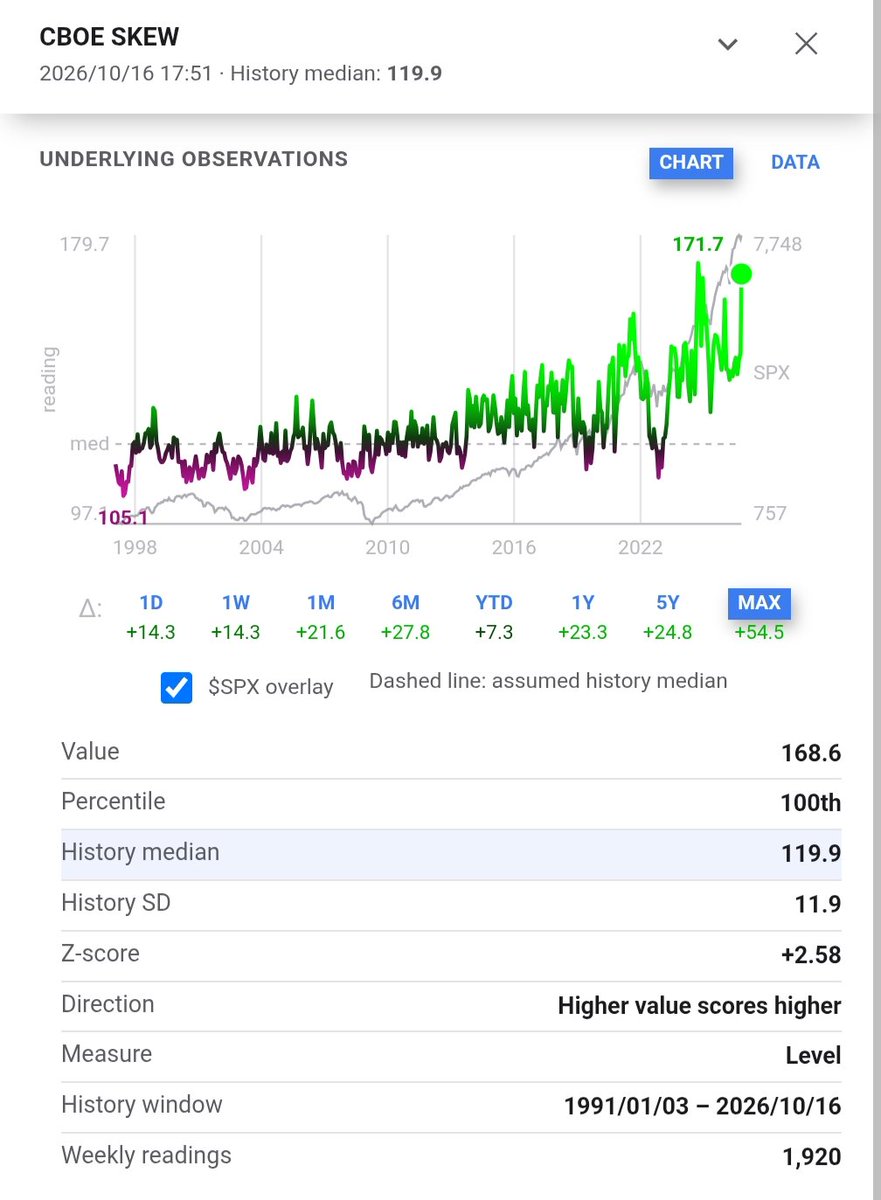The height and width of the screenshot is (1200, 881).
Task: Select the YTD change period
Action: click(x=494, y=603)
